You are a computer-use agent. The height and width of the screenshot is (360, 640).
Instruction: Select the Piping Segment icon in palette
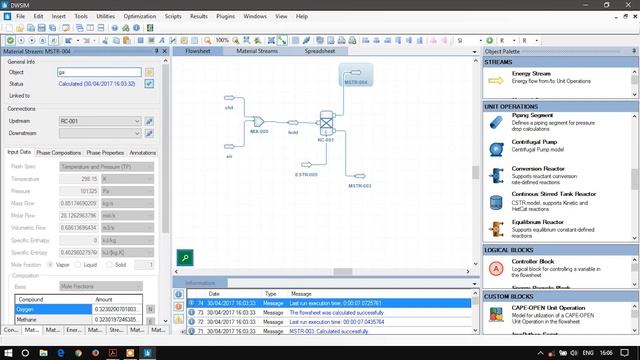[x=496, y=122]
